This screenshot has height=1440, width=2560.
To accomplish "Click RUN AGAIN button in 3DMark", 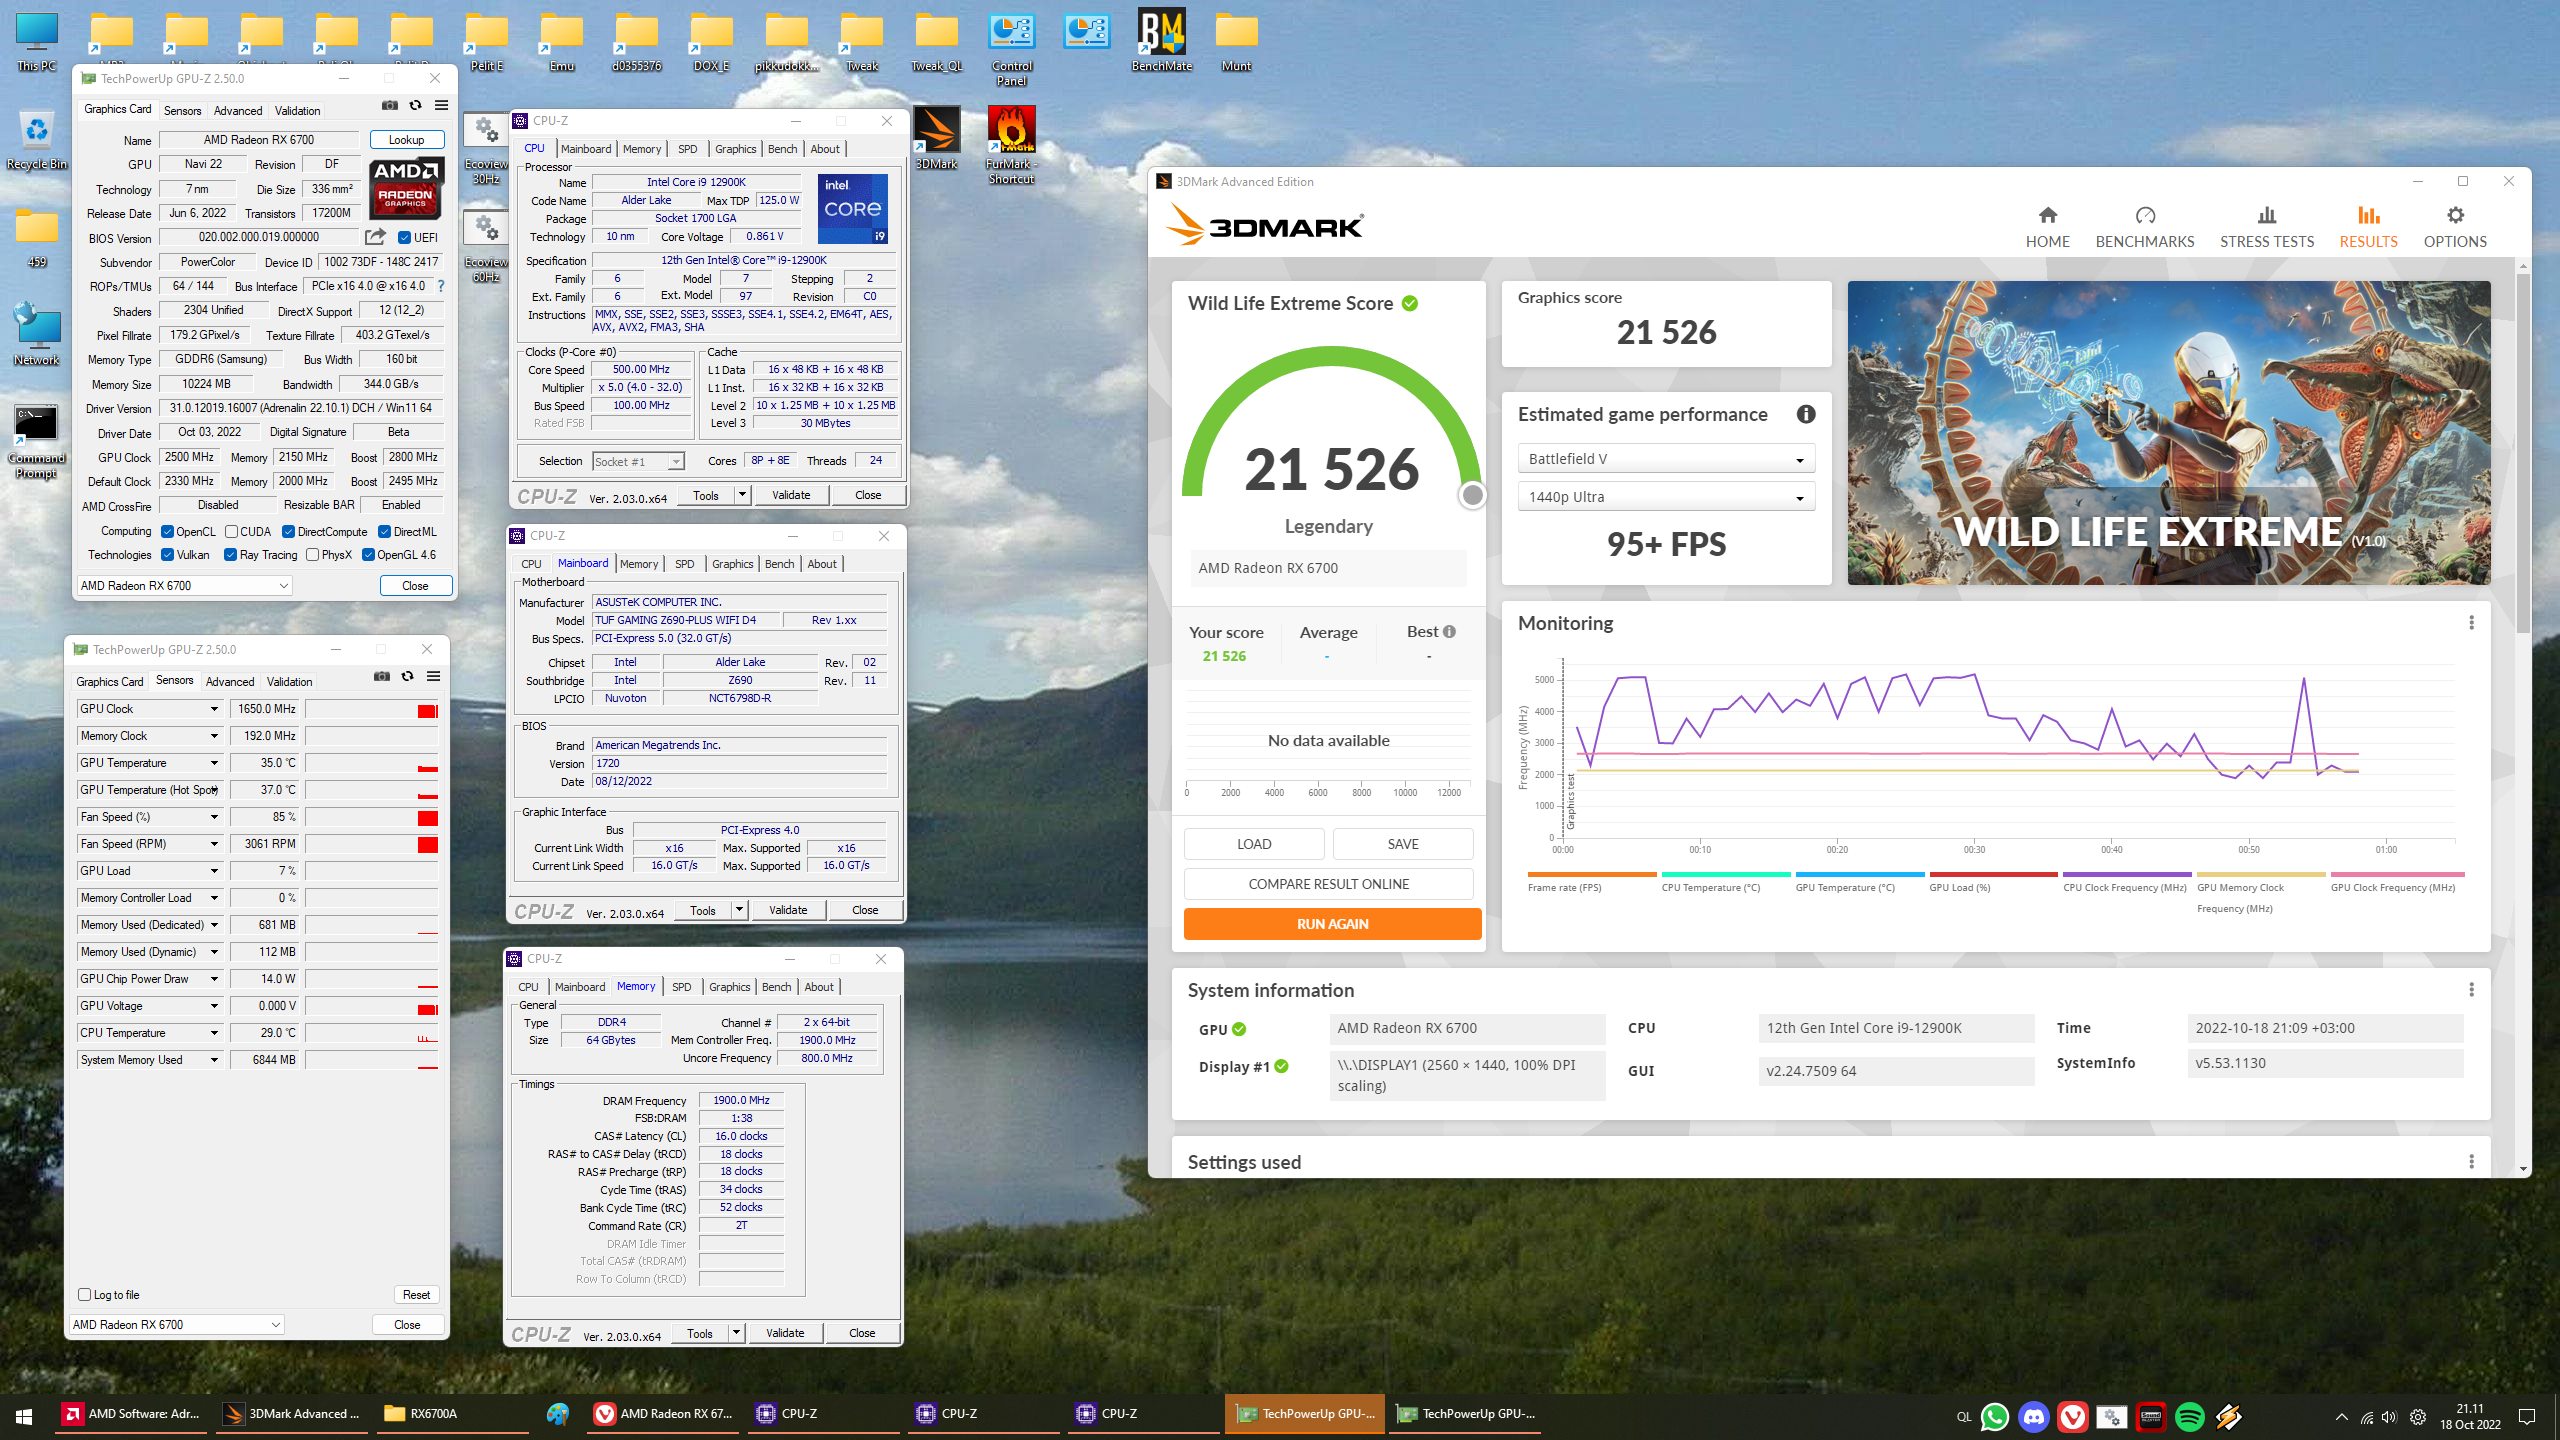I will [1332, 924].
